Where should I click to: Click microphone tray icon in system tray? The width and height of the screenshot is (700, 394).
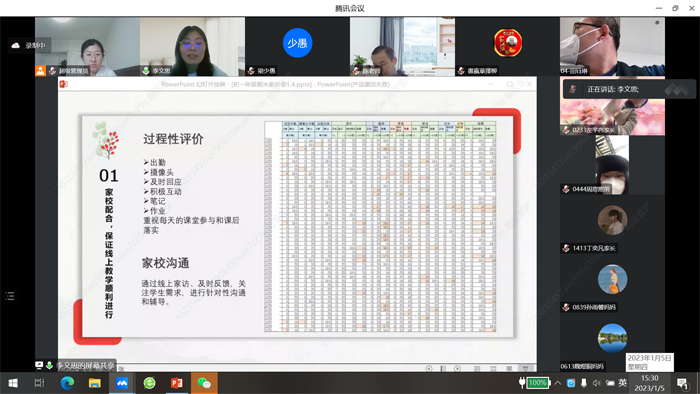[583, 383]
